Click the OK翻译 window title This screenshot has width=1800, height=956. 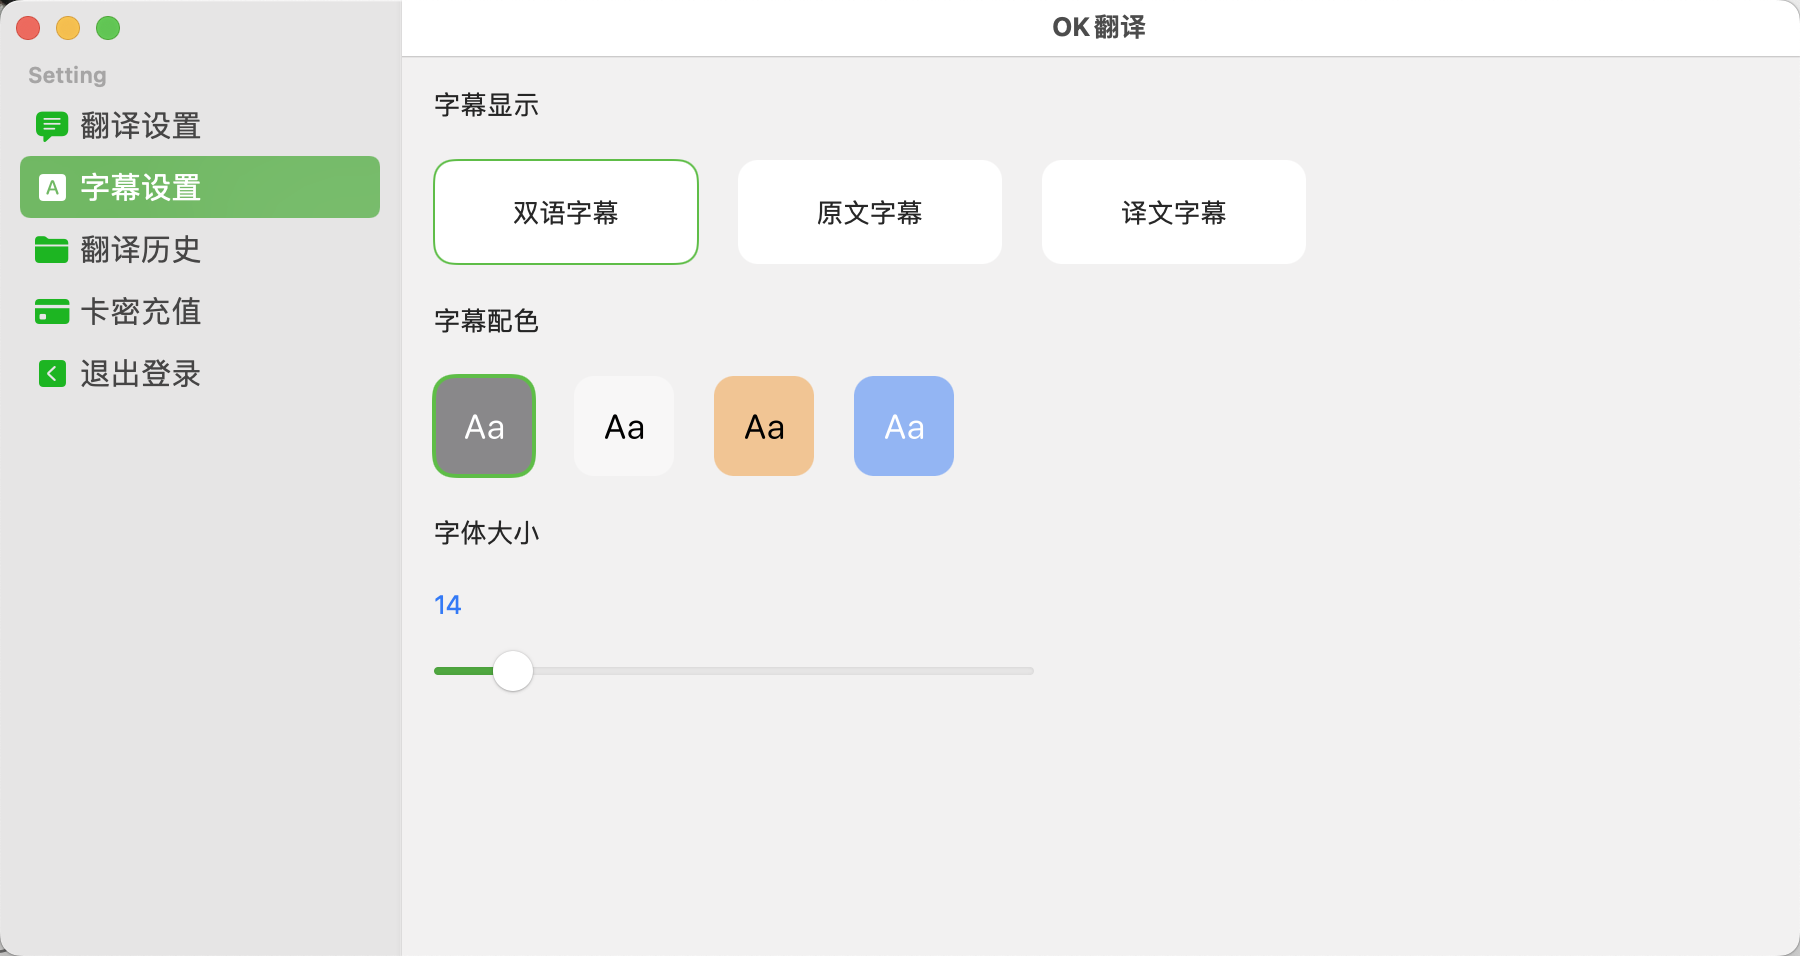[x=1099, y=27]
